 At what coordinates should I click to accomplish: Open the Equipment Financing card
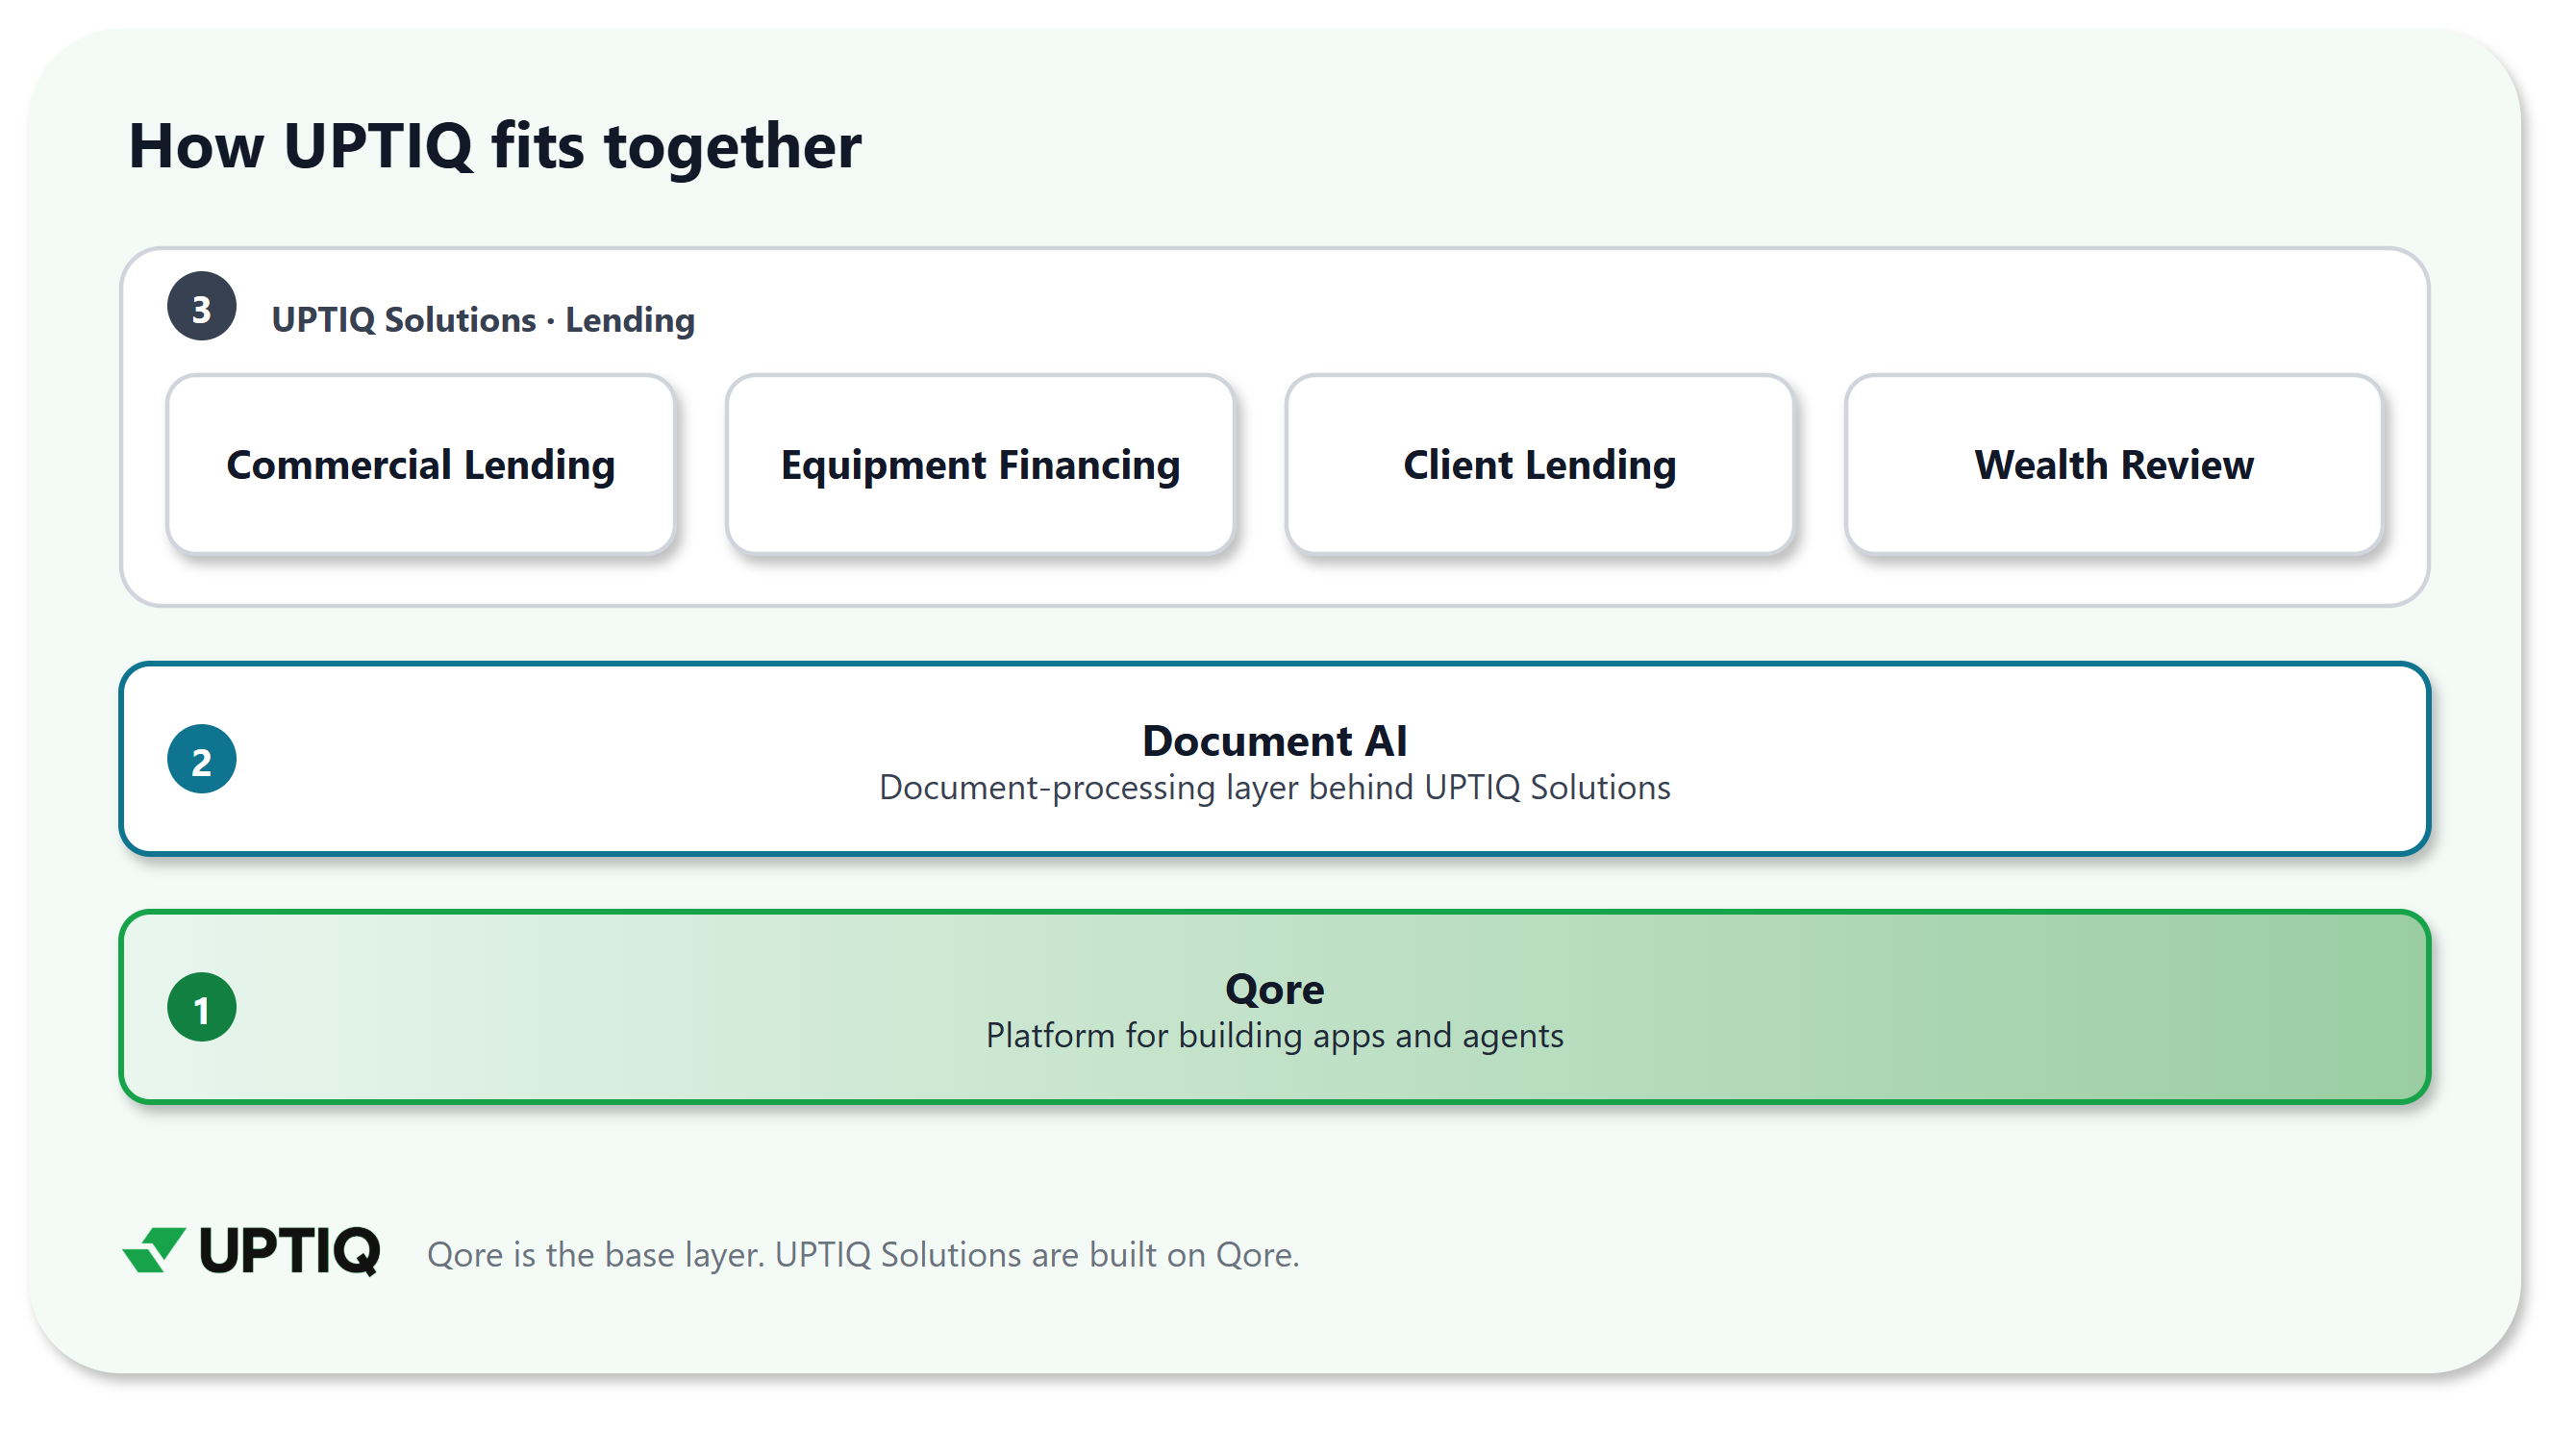980,465
